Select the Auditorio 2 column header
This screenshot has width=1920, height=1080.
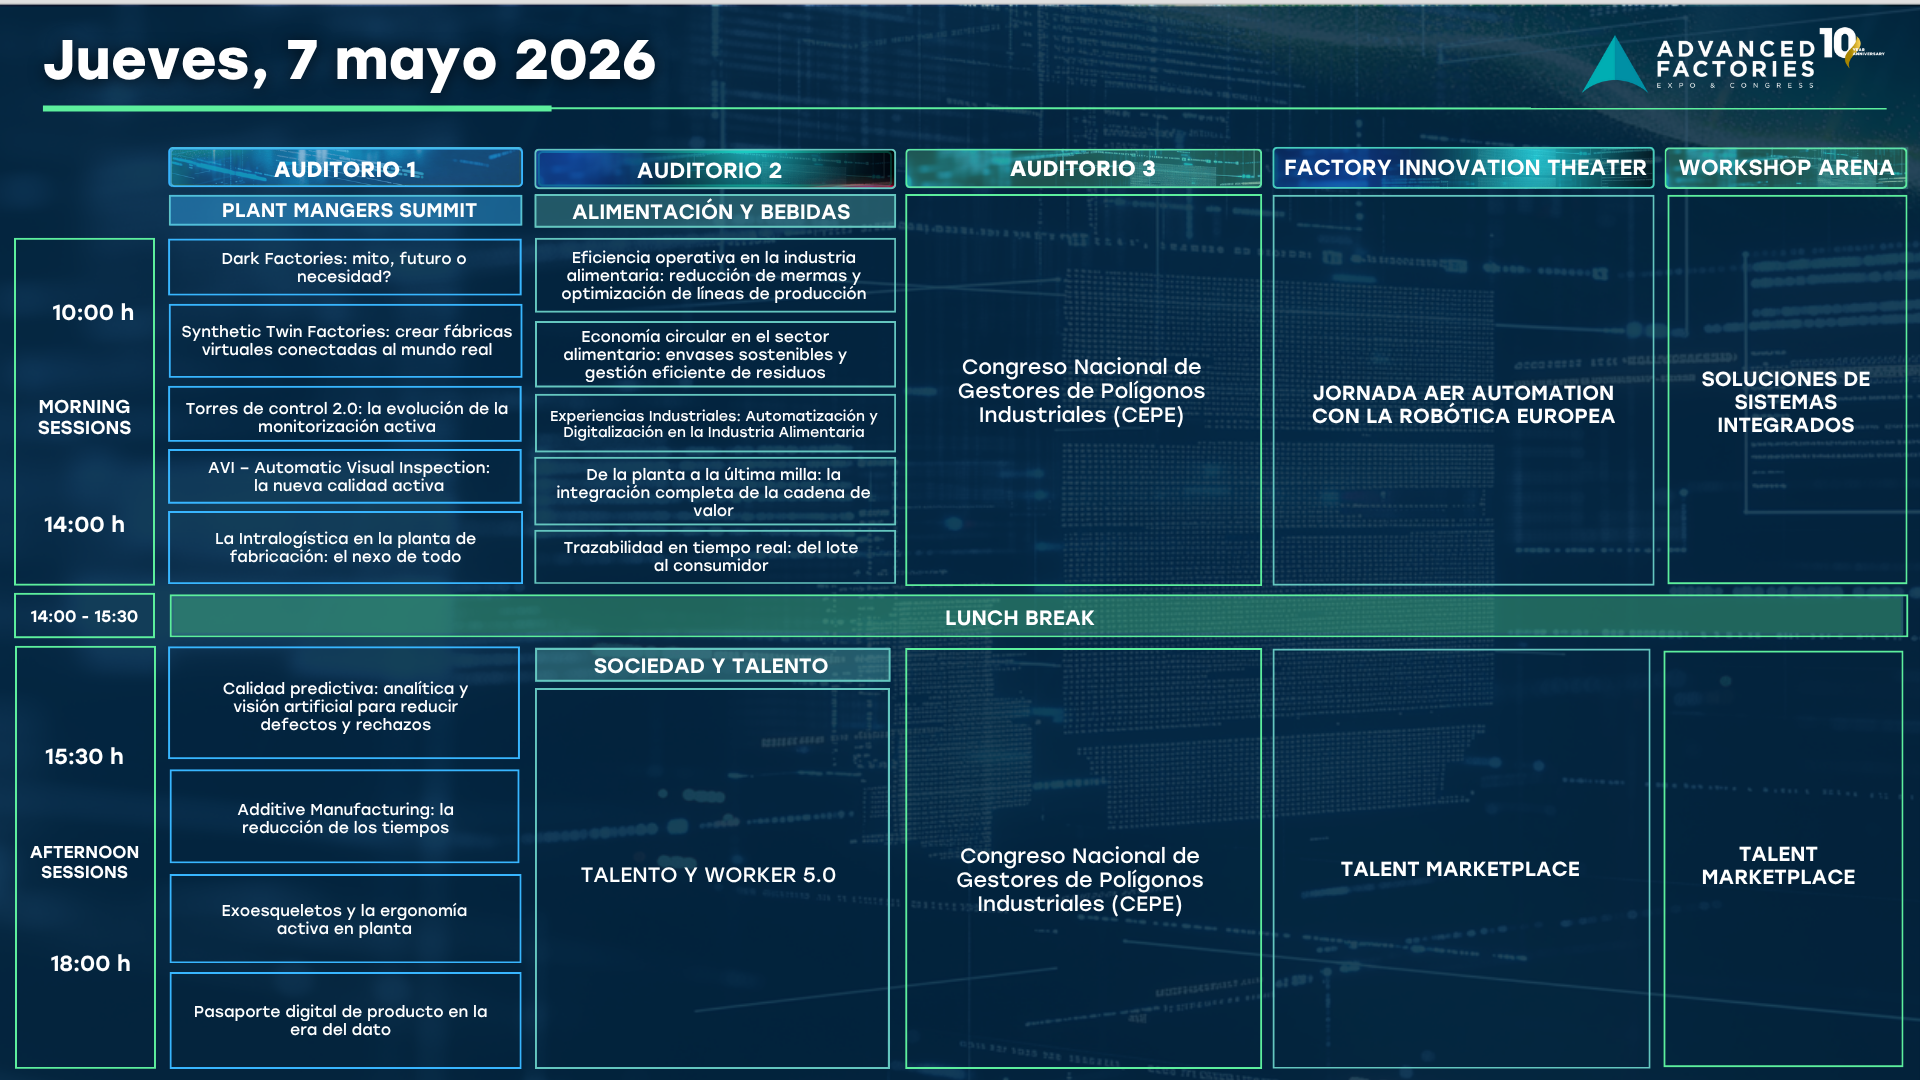tap(714, 169)
